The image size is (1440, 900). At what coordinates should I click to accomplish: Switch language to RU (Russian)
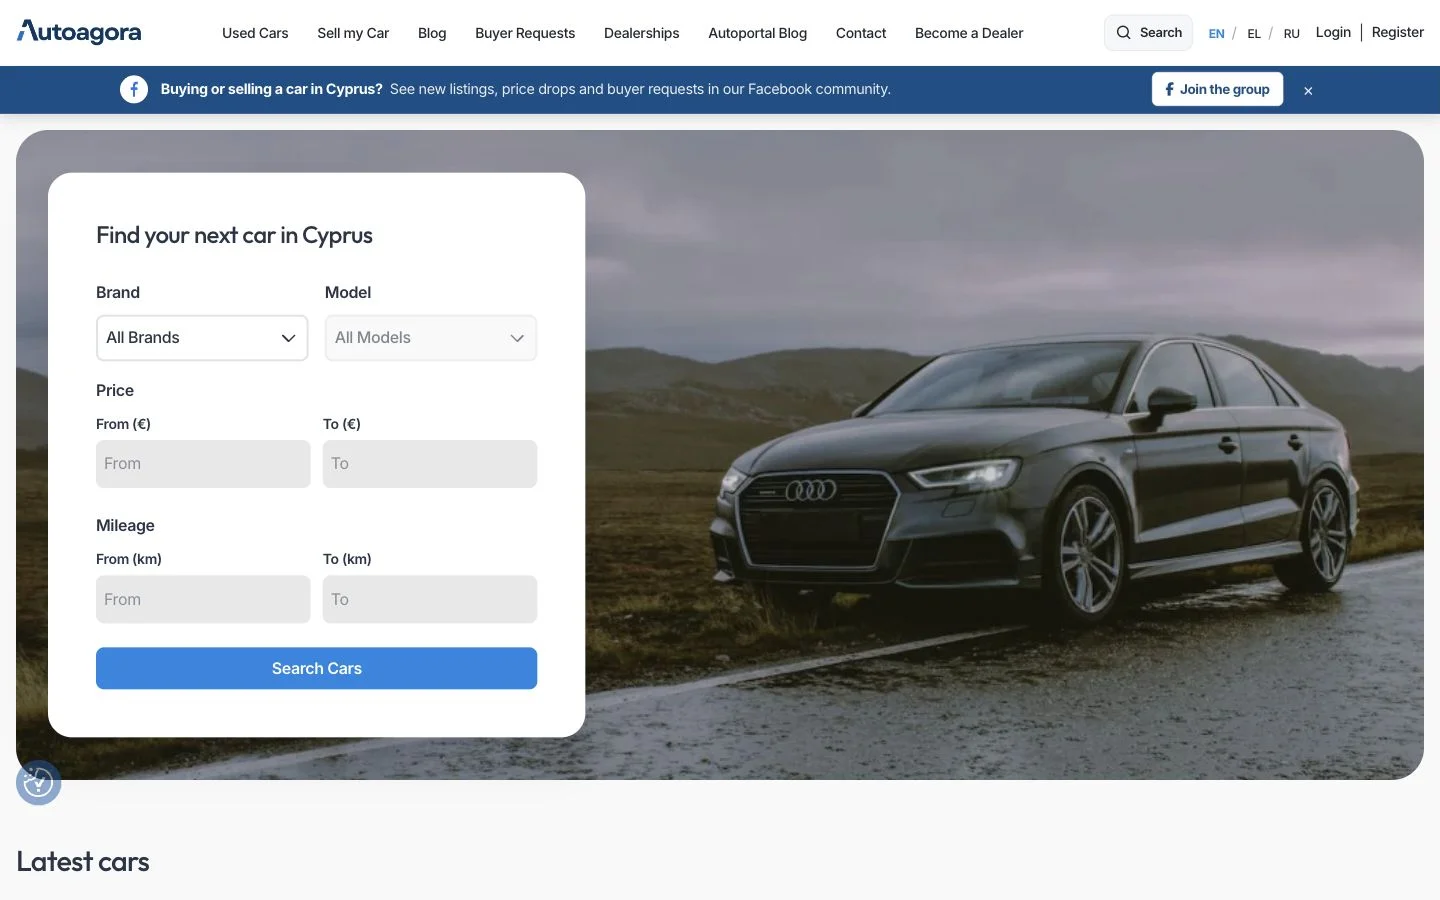(1292, 34)
